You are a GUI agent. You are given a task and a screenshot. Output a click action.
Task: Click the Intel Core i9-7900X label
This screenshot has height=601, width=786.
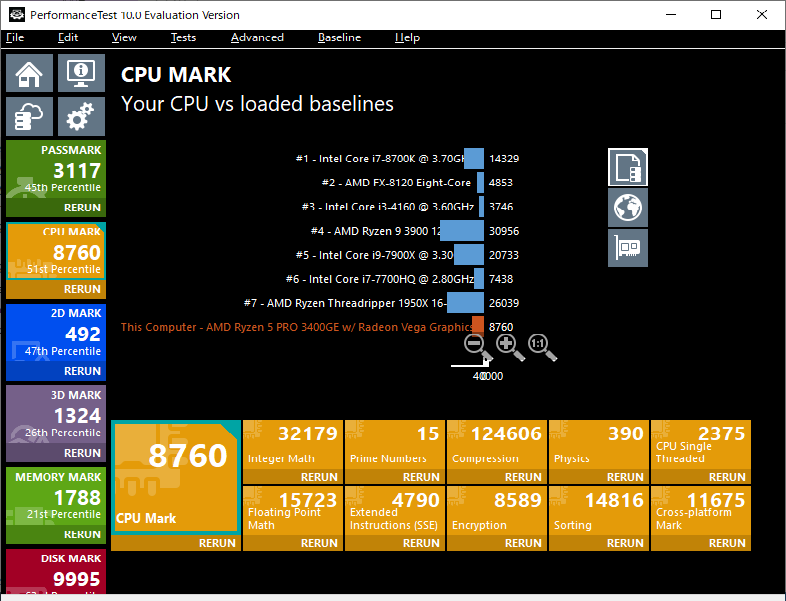[374, 255]
